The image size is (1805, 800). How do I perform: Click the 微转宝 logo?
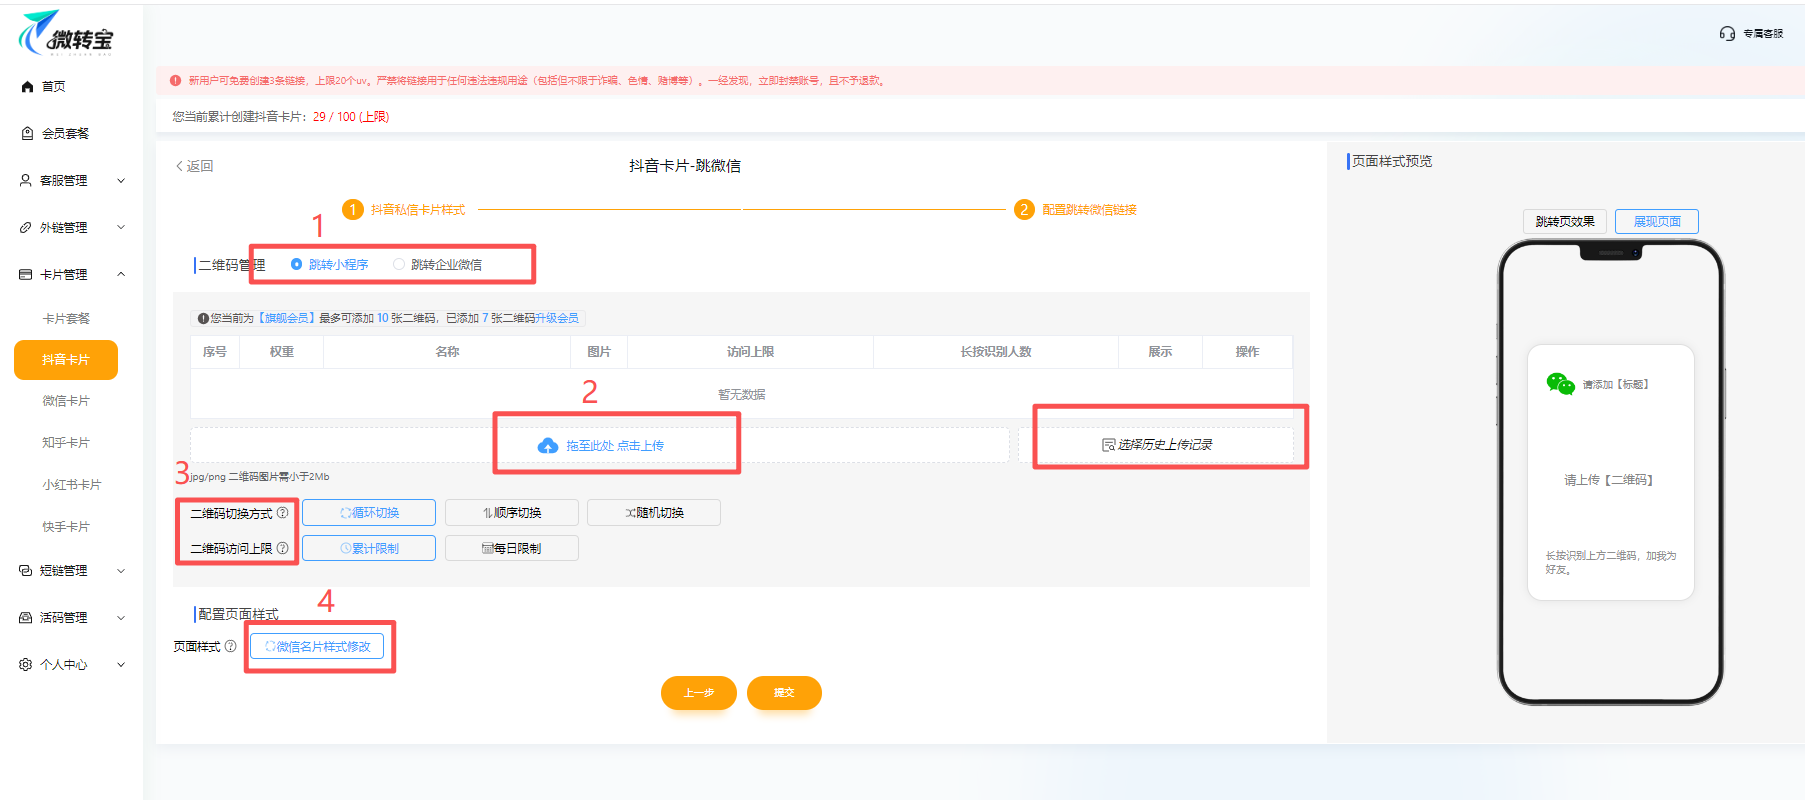[66, 35]
